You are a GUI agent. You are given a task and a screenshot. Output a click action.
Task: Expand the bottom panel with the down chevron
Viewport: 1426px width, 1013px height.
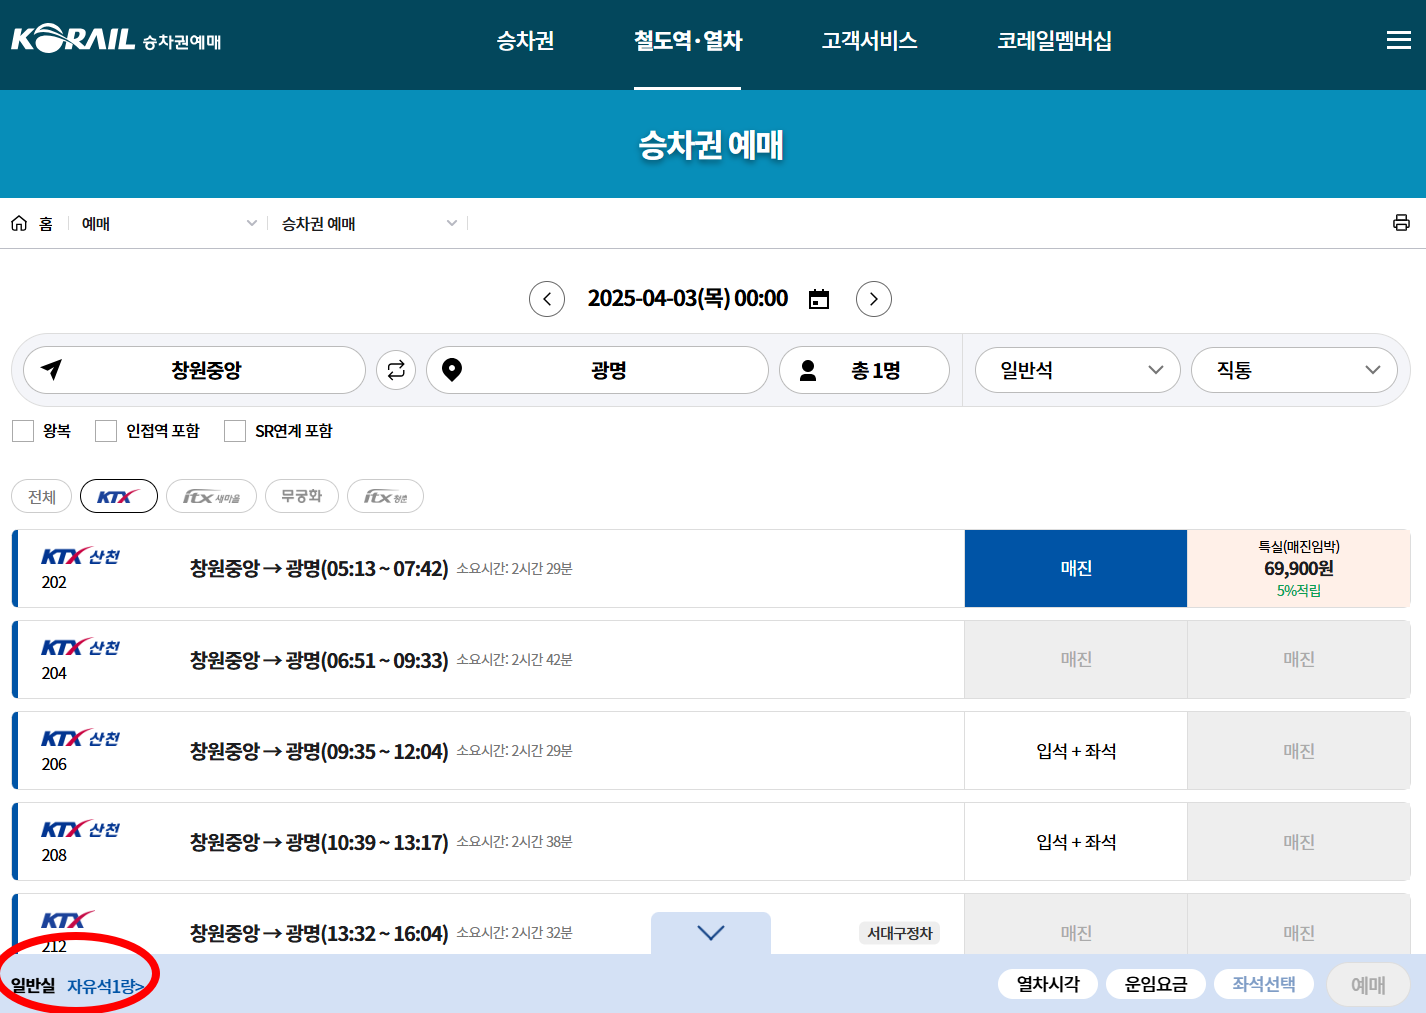point(711,933)
